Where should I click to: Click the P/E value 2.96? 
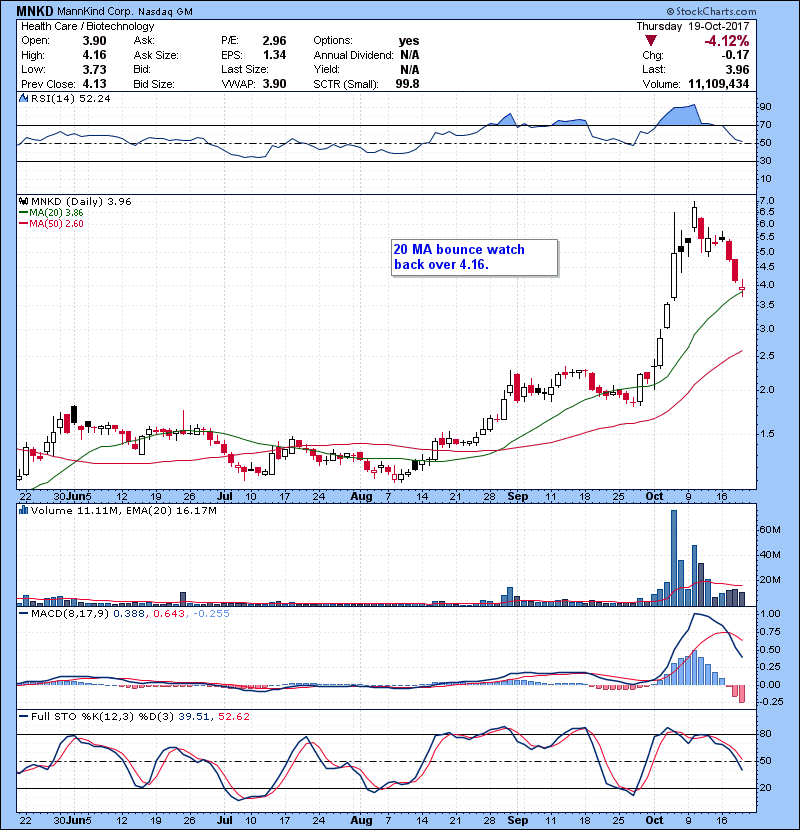pyautogui.click(x=274, y=41)
